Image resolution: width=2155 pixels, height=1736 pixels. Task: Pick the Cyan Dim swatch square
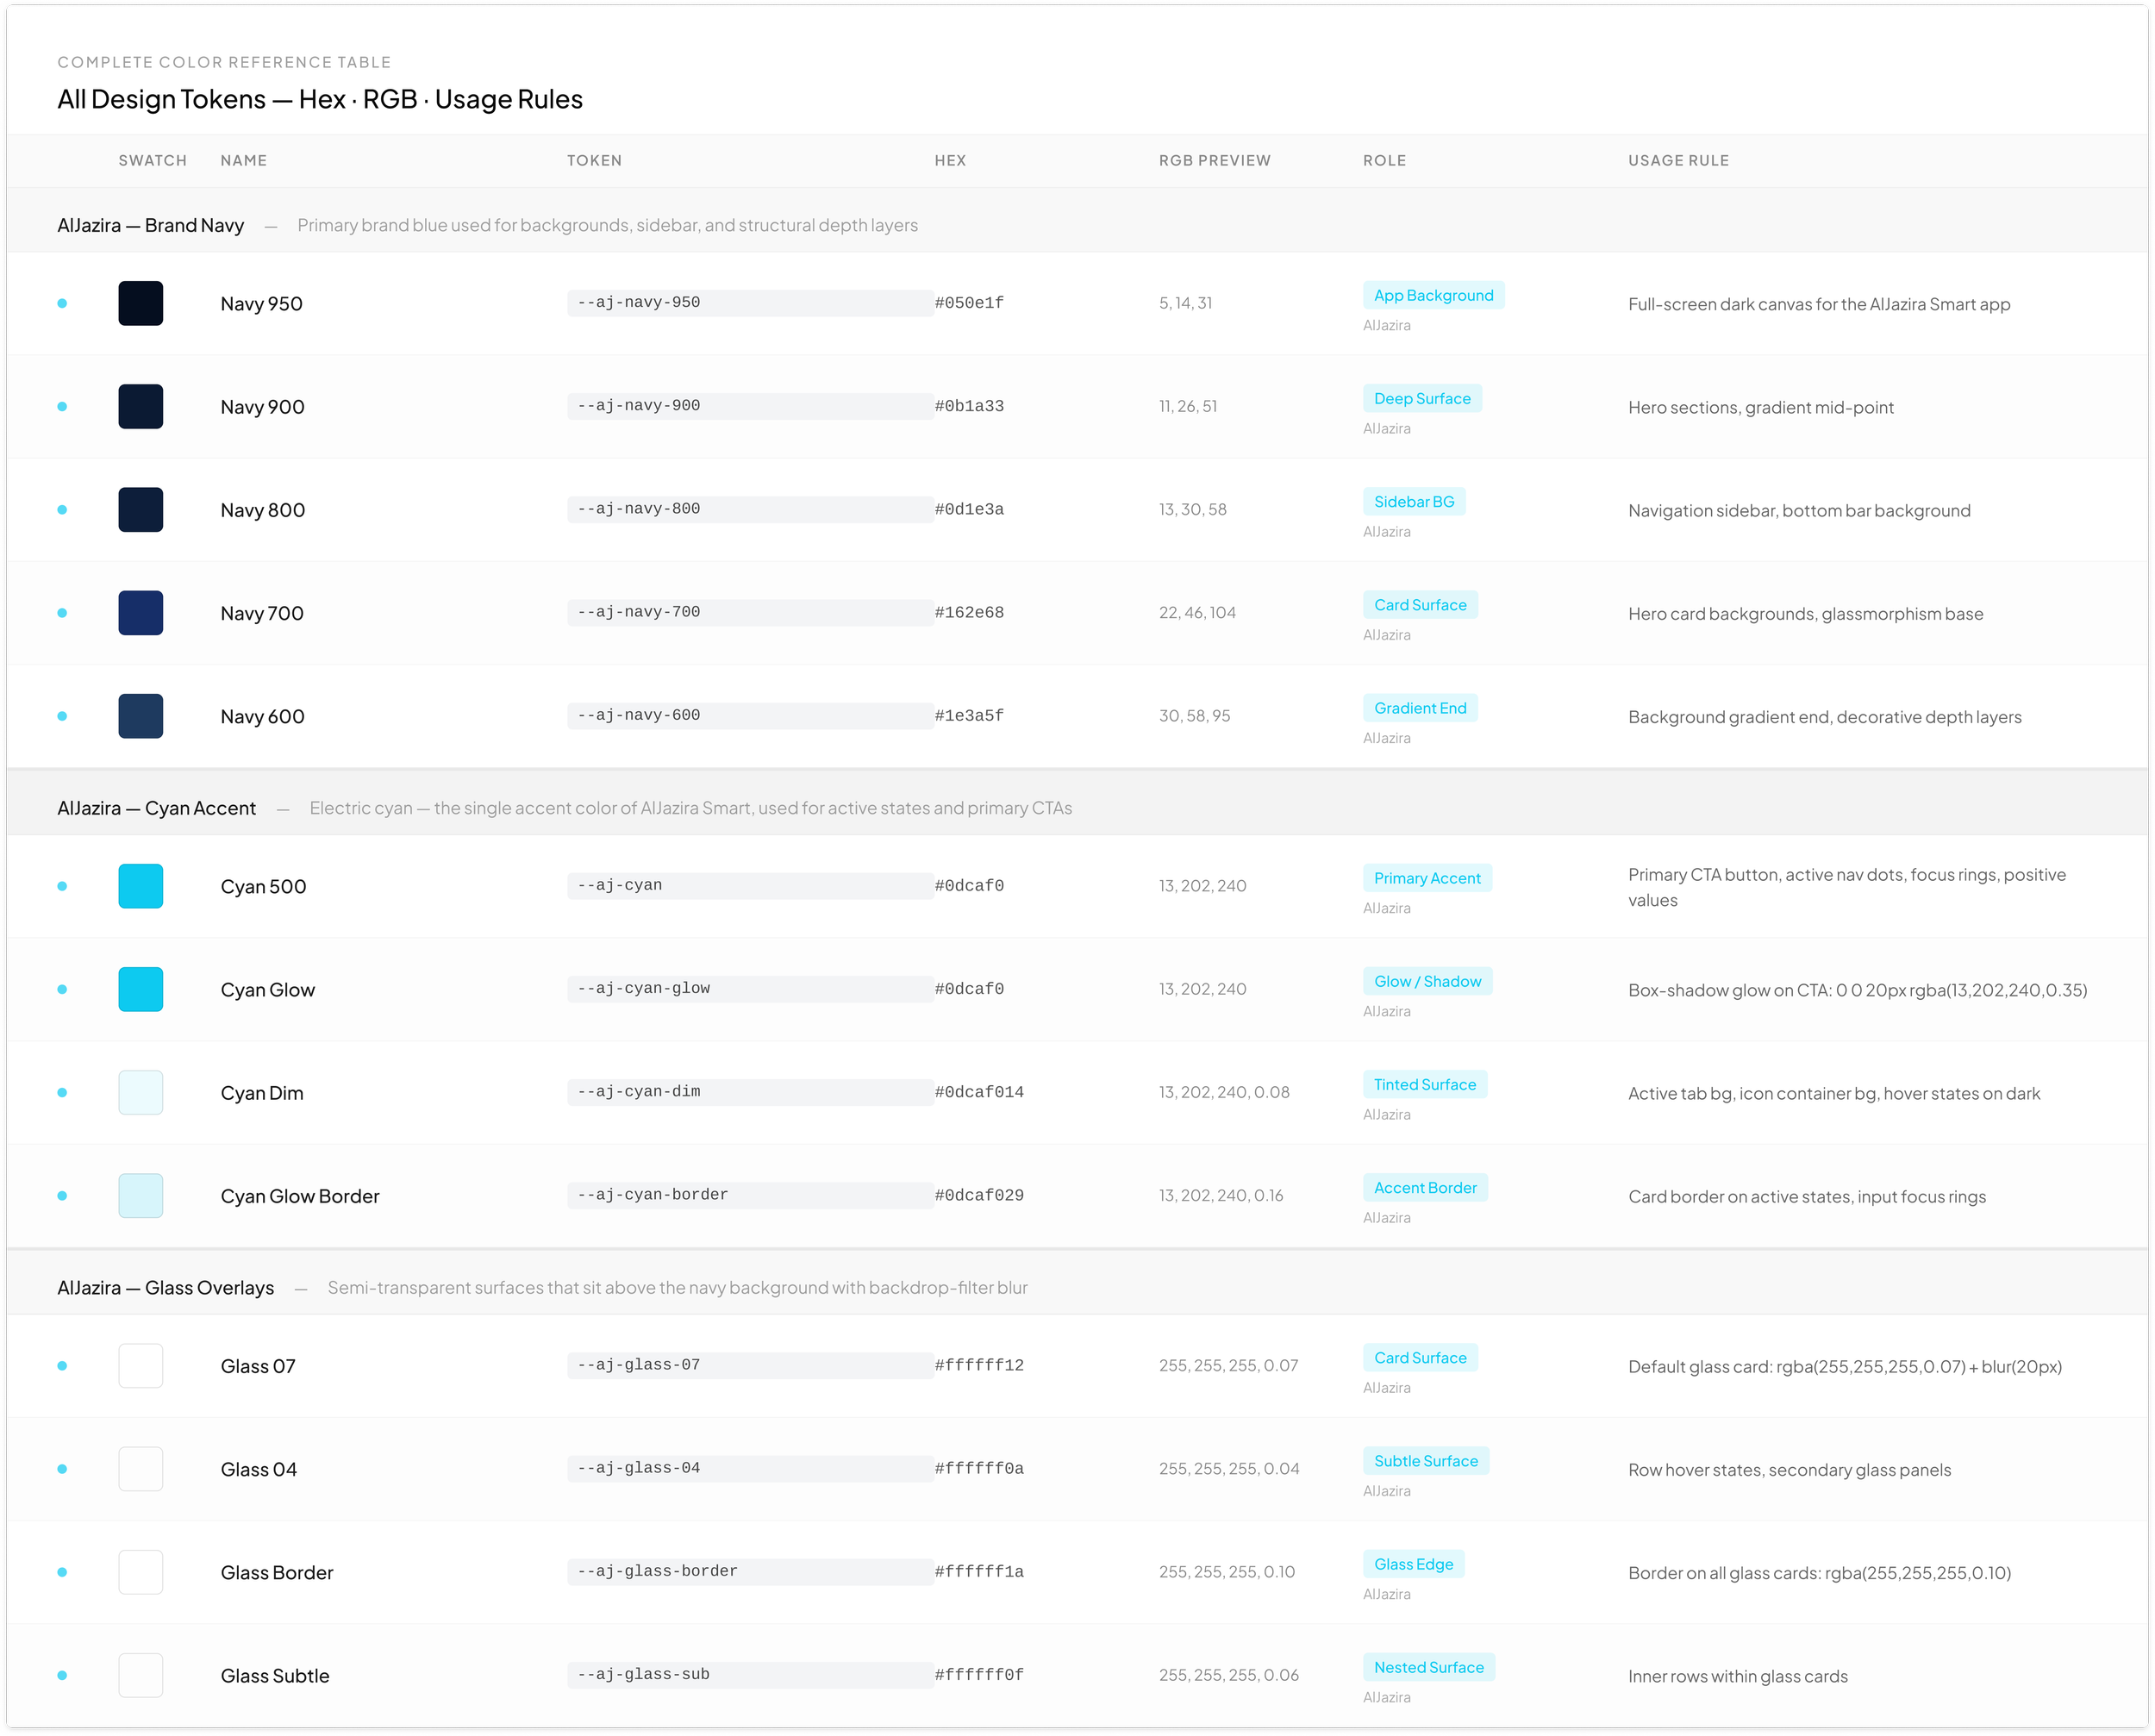pos(141,1092)
